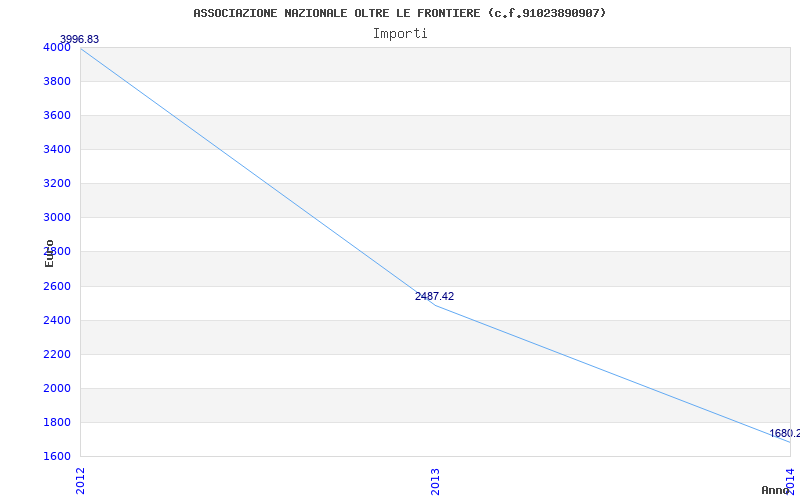
Task: Click the 2000 y-axis tick label
Action: 57,389
